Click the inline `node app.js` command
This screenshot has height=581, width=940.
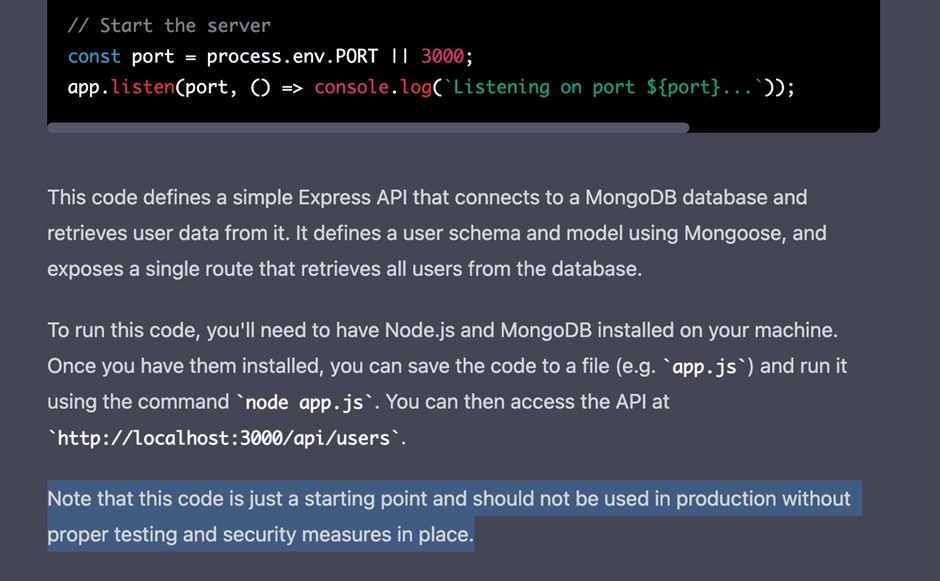pyautogui.click(x=305, y=403)
